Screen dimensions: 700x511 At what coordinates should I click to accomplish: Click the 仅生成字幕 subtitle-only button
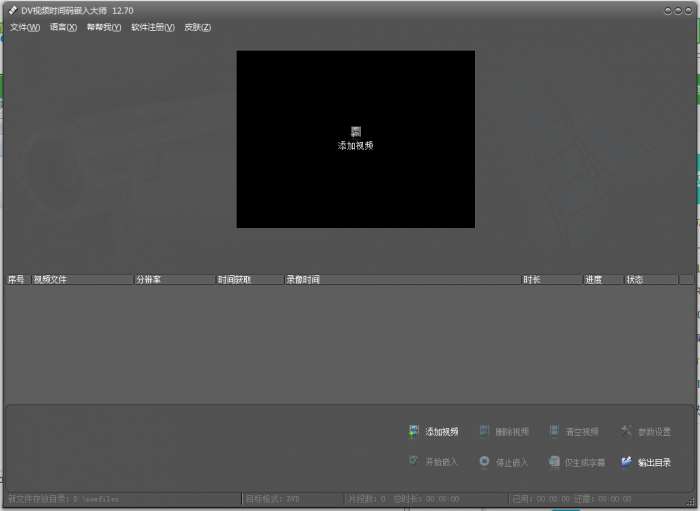pyautogui.click(x=577, y=462)
